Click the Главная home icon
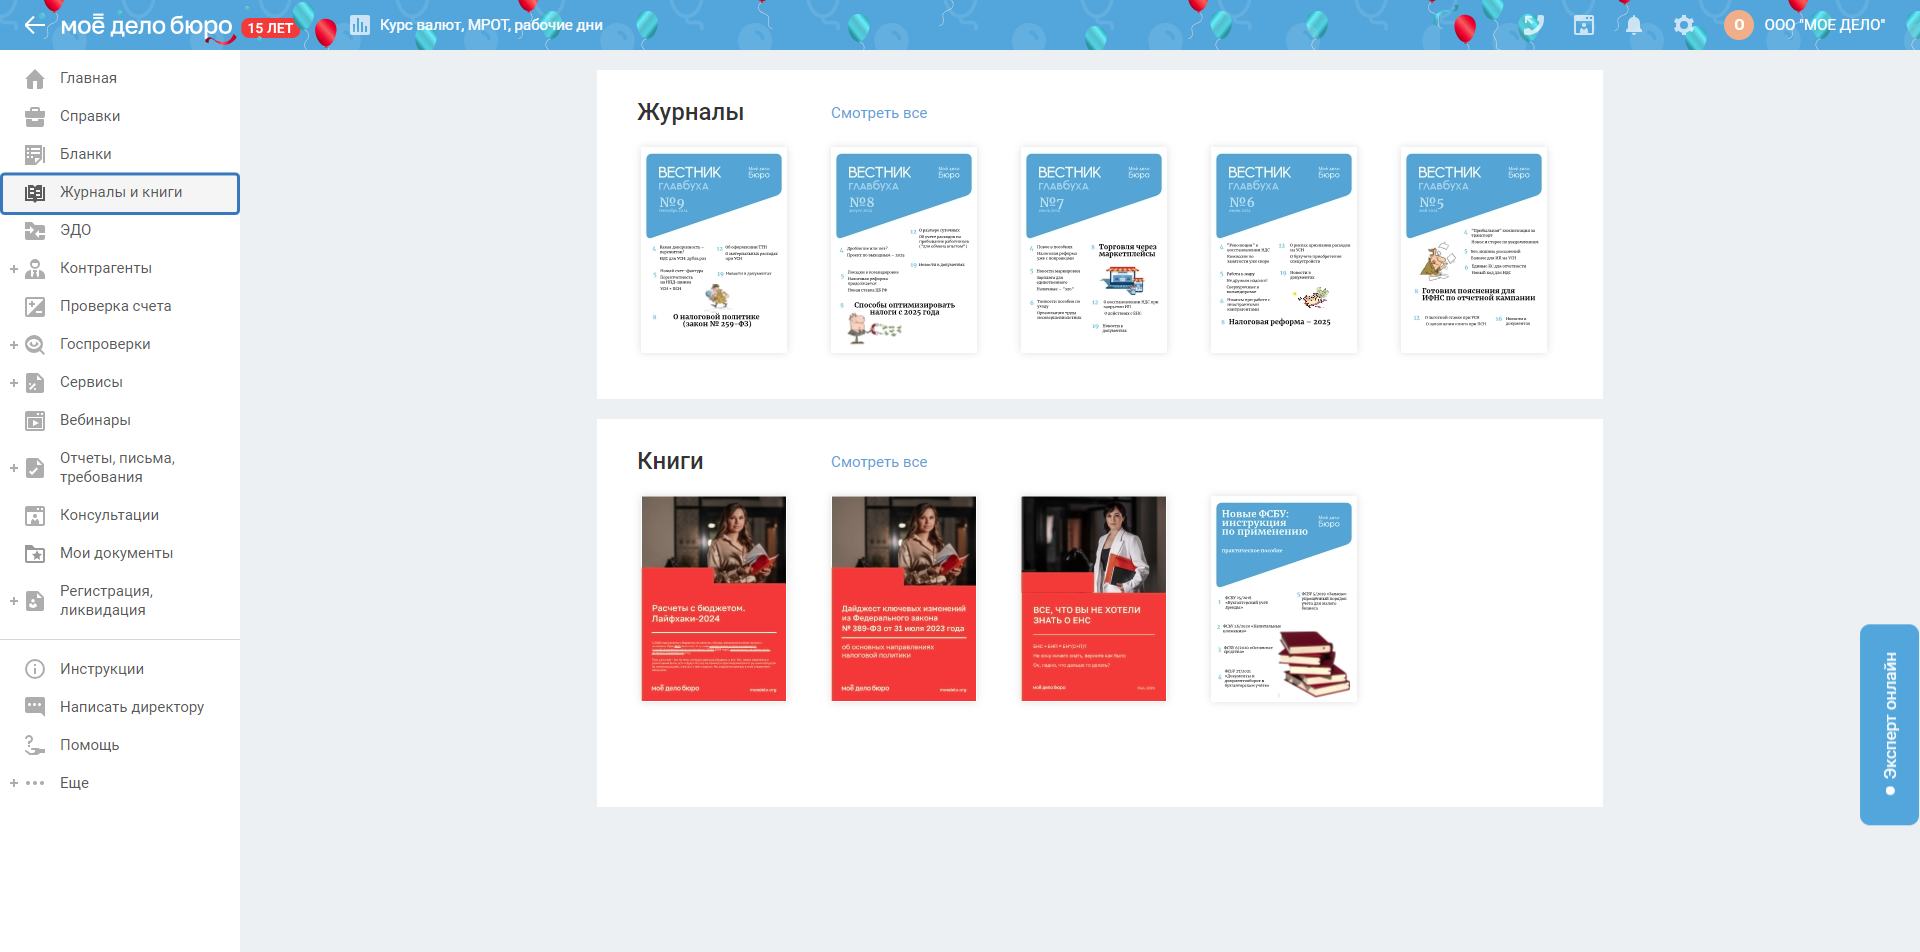This screenshot has width=1920, height=952. pos(35,78)
